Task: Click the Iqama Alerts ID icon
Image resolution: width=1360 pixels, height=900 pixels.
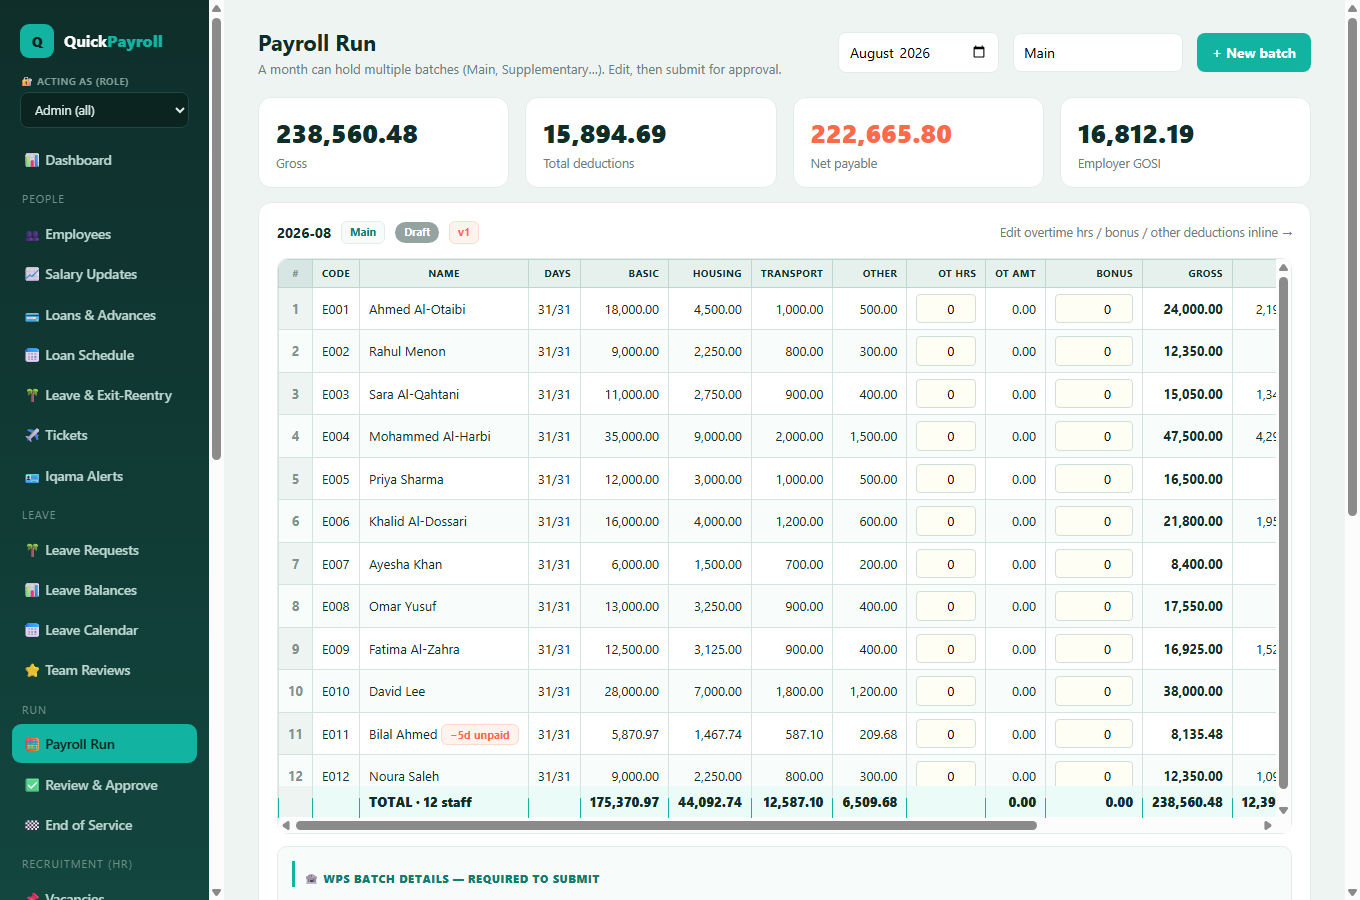Action: (32, 476)
